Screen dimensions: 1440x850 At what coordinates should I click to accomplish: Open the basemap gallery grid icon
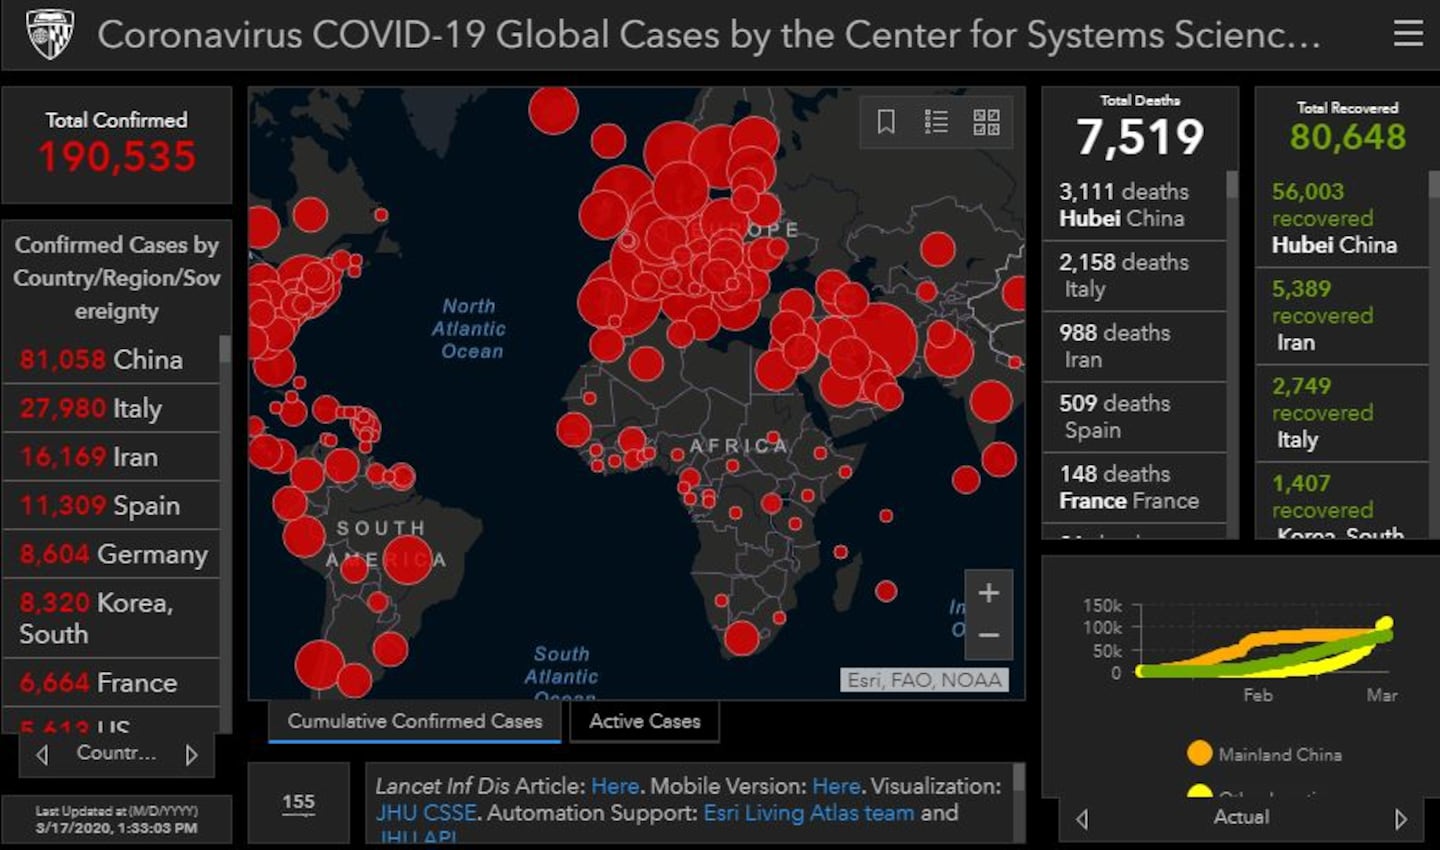(x=986, y=122)
